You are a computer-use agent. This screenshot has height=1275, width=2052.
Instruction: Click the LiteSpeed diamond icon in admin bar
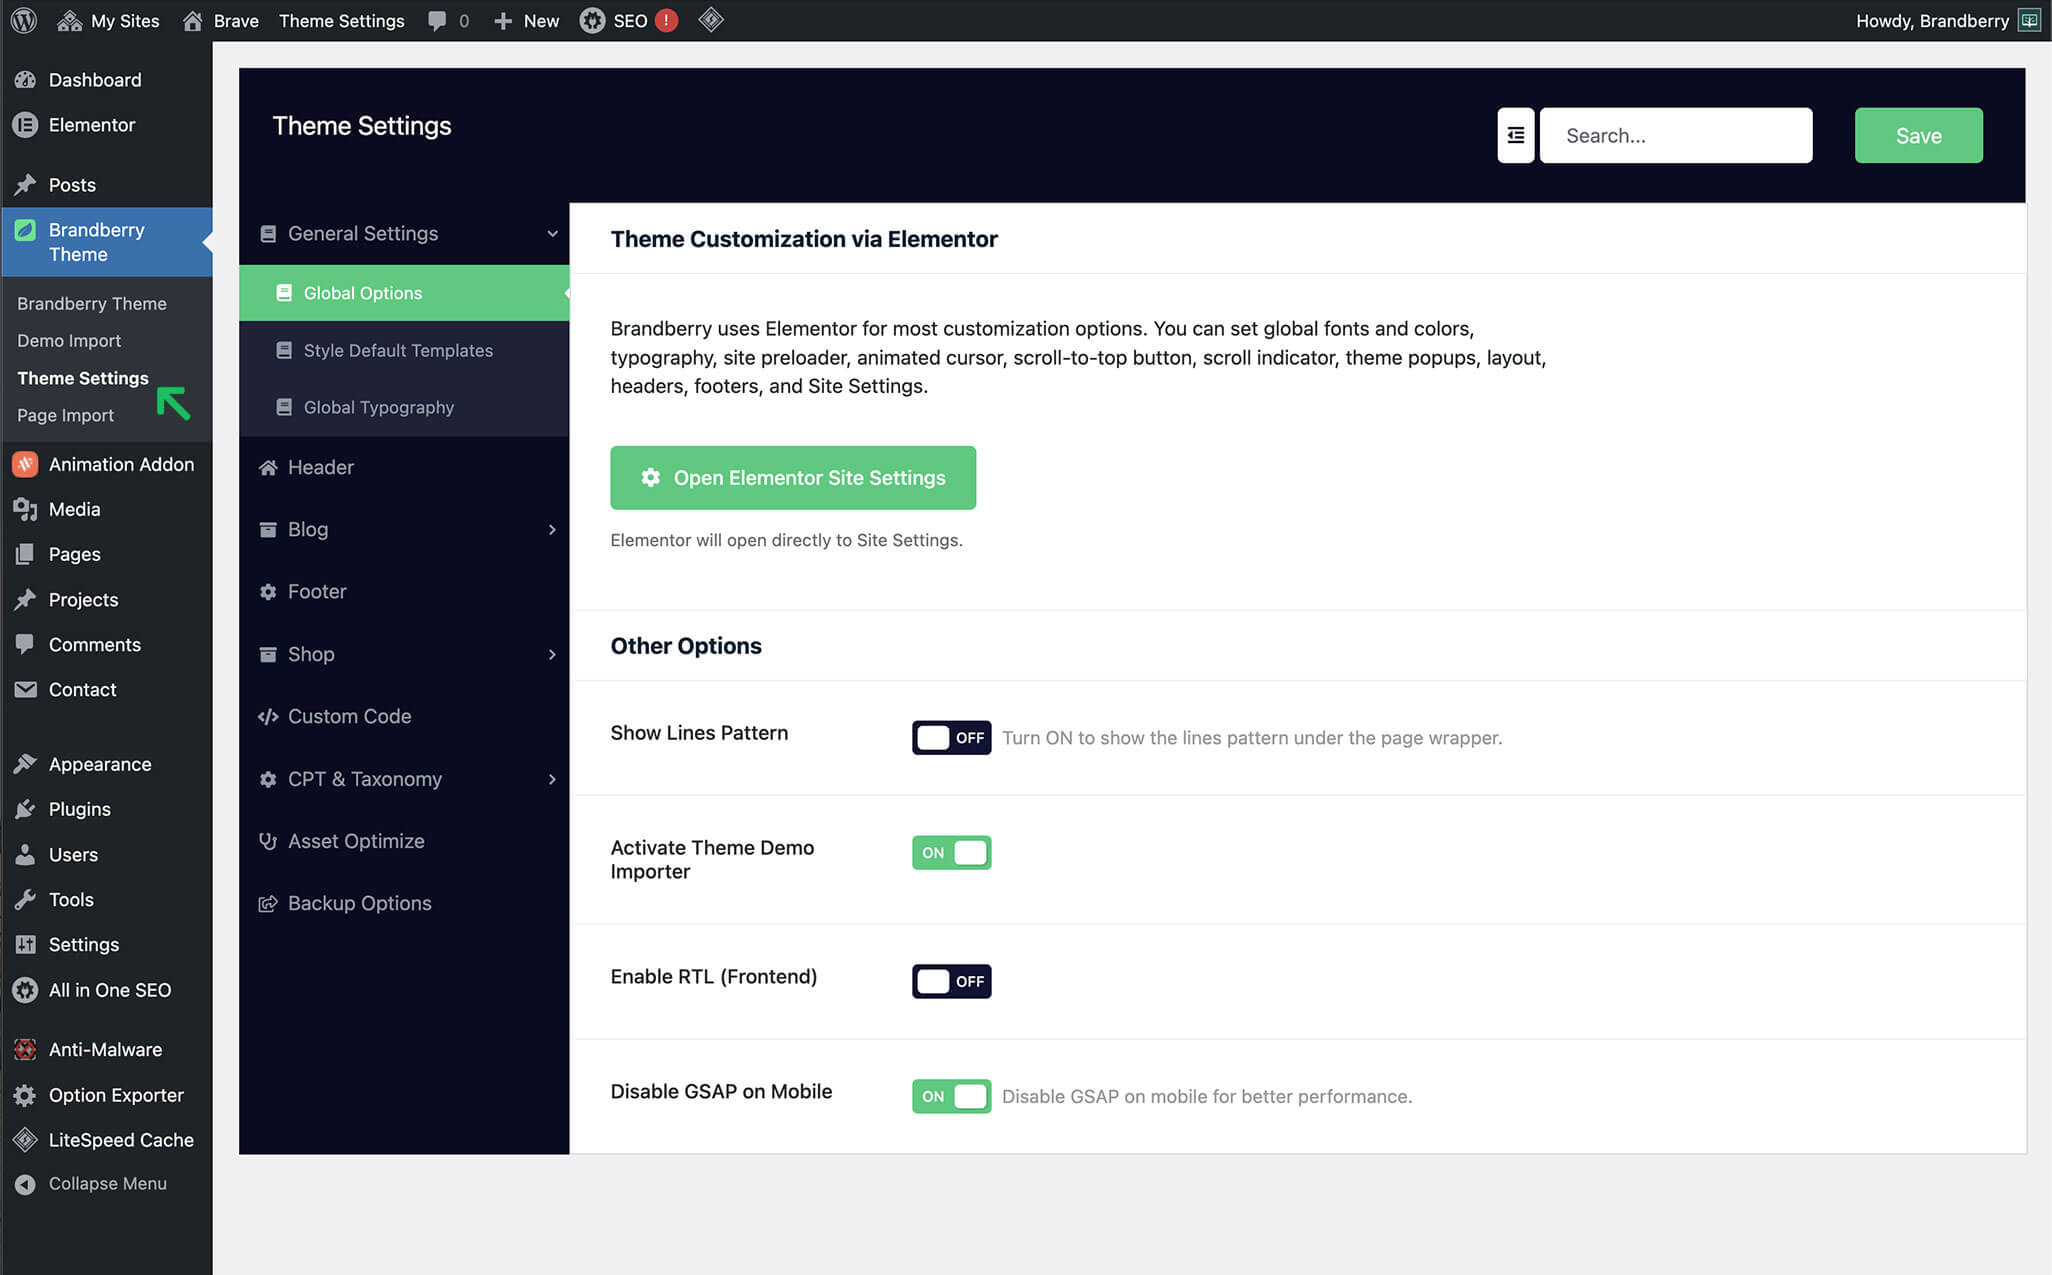point(710,20)
